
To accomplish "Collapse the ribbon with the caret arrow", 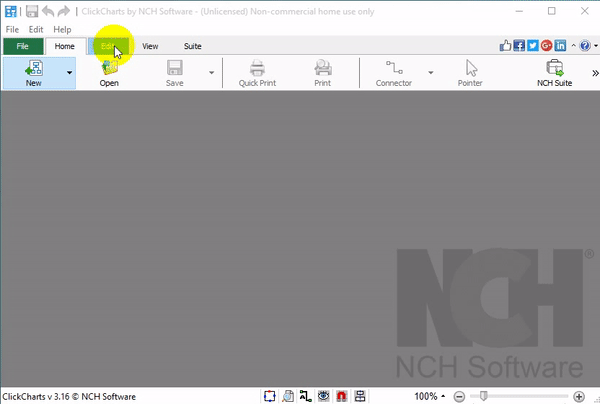I will point(573,46).
